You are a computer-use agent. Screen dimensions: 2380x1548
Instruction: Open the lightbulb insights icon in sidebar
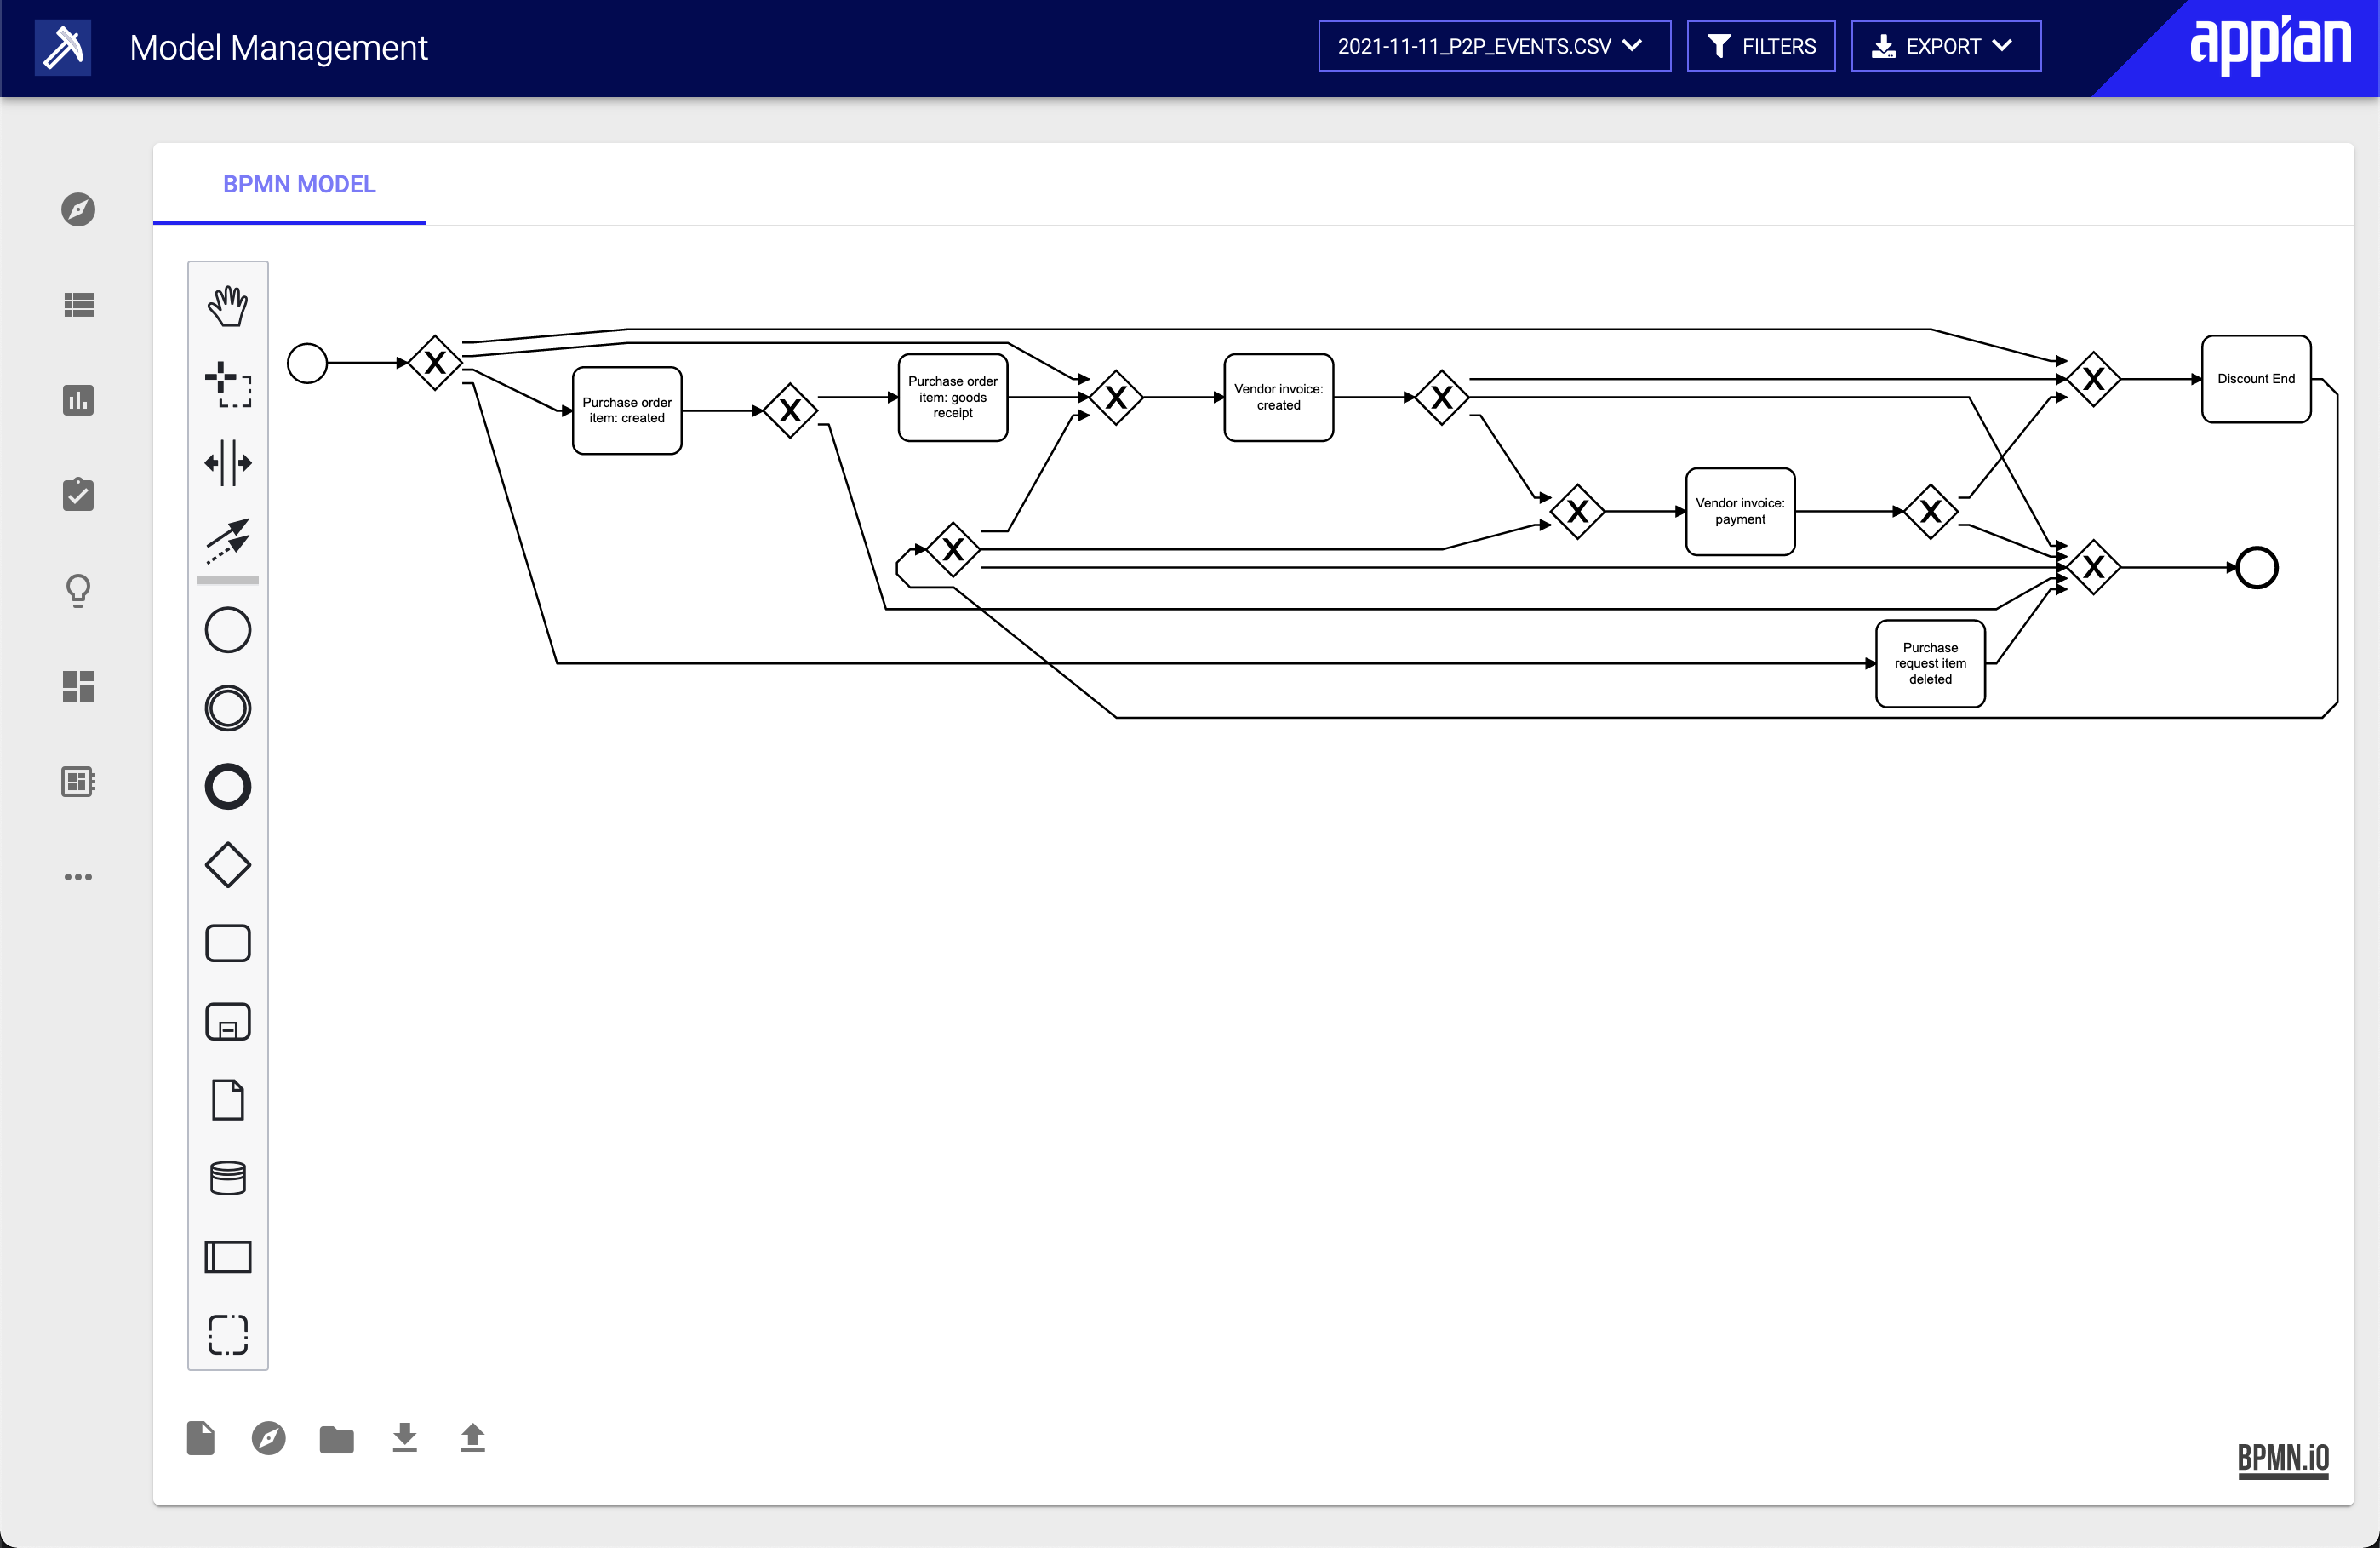[78, 590]
